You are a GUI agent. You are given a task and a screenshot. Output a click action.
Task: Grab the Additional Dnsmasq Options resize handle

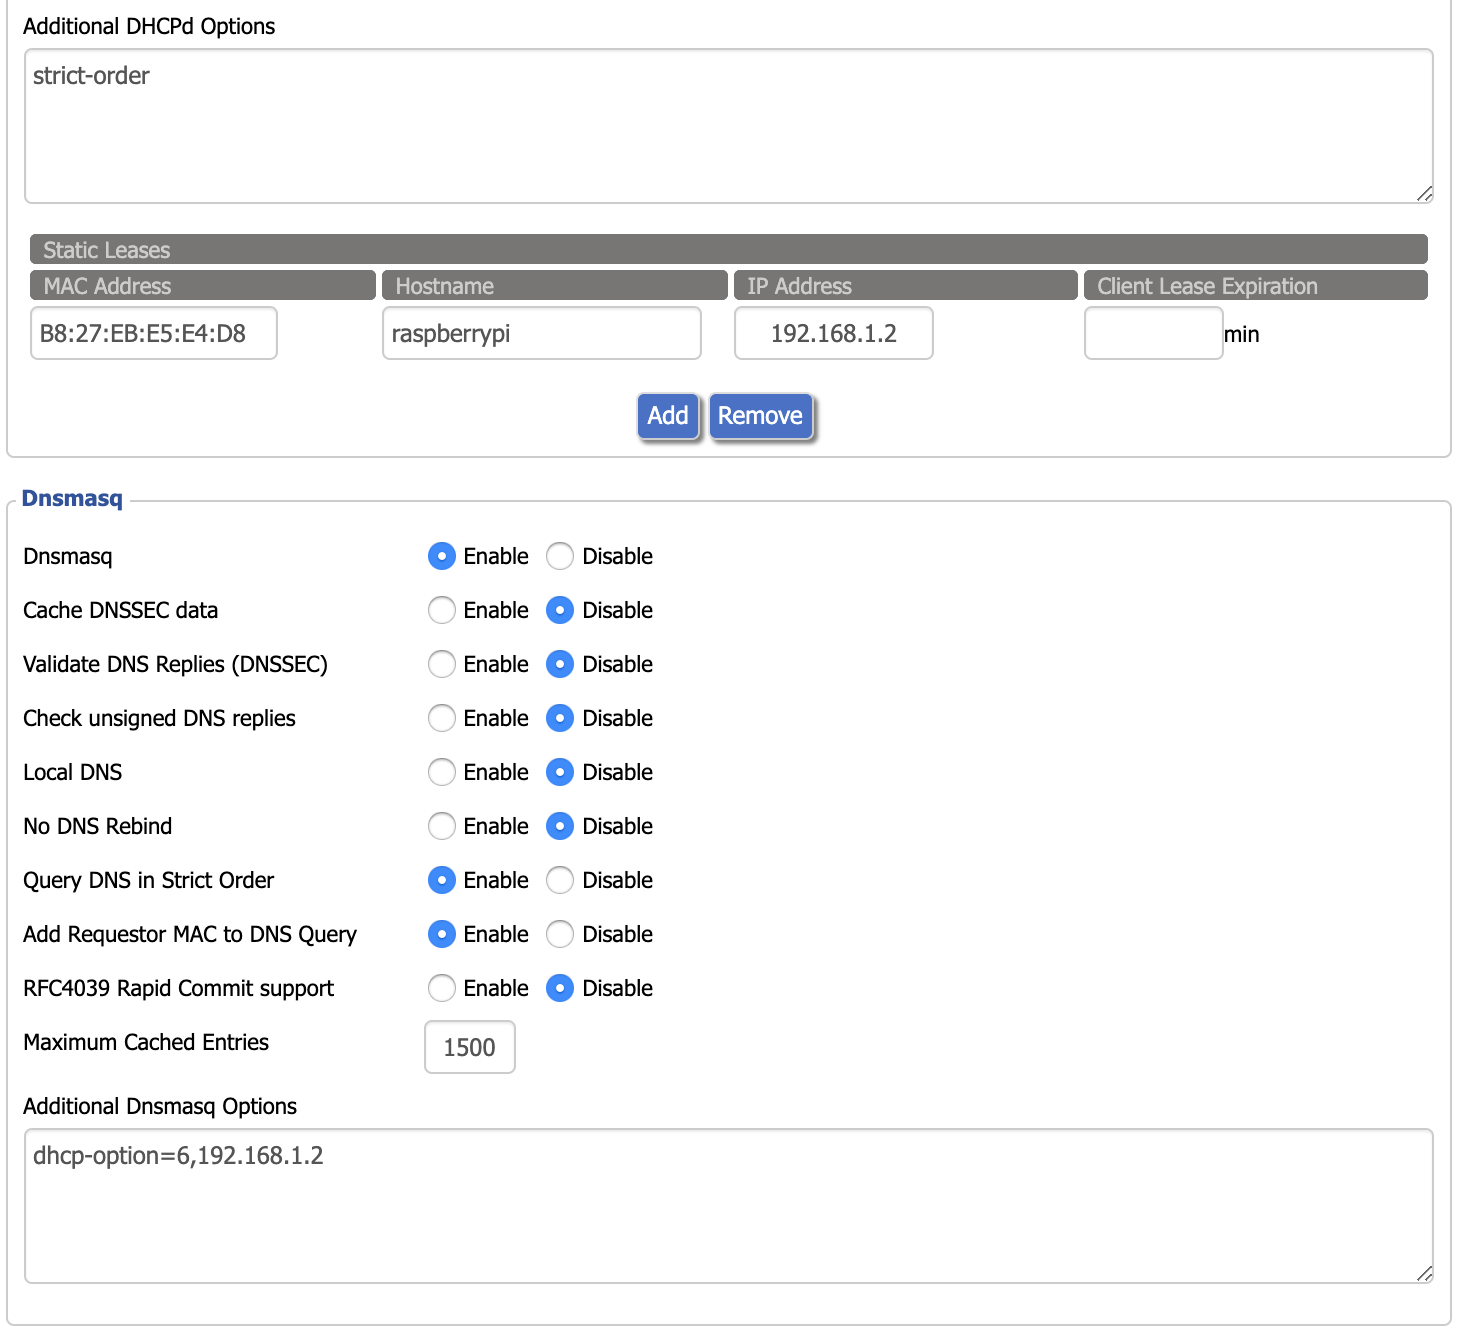tap(1425, 1274)
